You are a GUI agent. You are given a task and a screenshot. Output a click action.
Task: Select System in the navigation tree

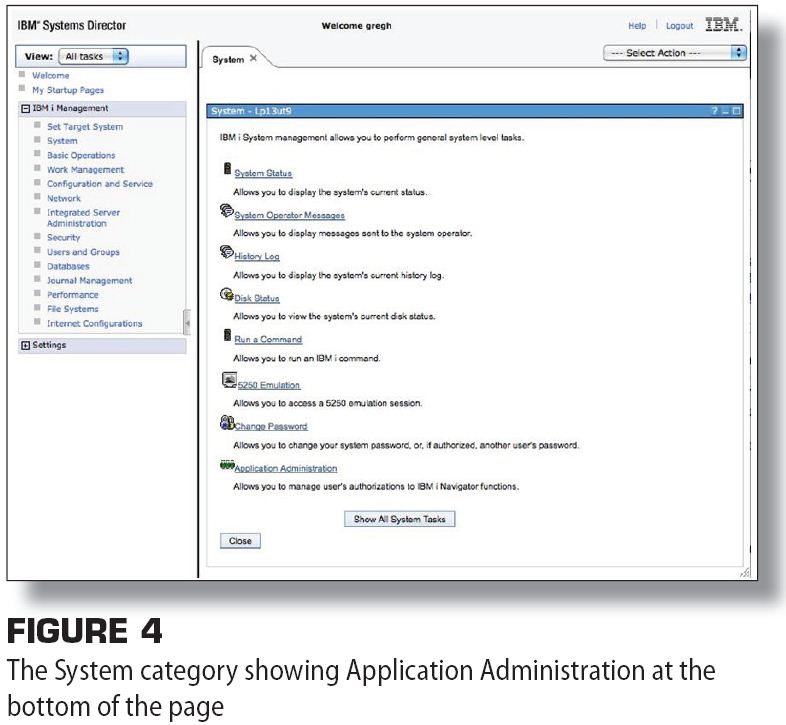pos(62,141)
